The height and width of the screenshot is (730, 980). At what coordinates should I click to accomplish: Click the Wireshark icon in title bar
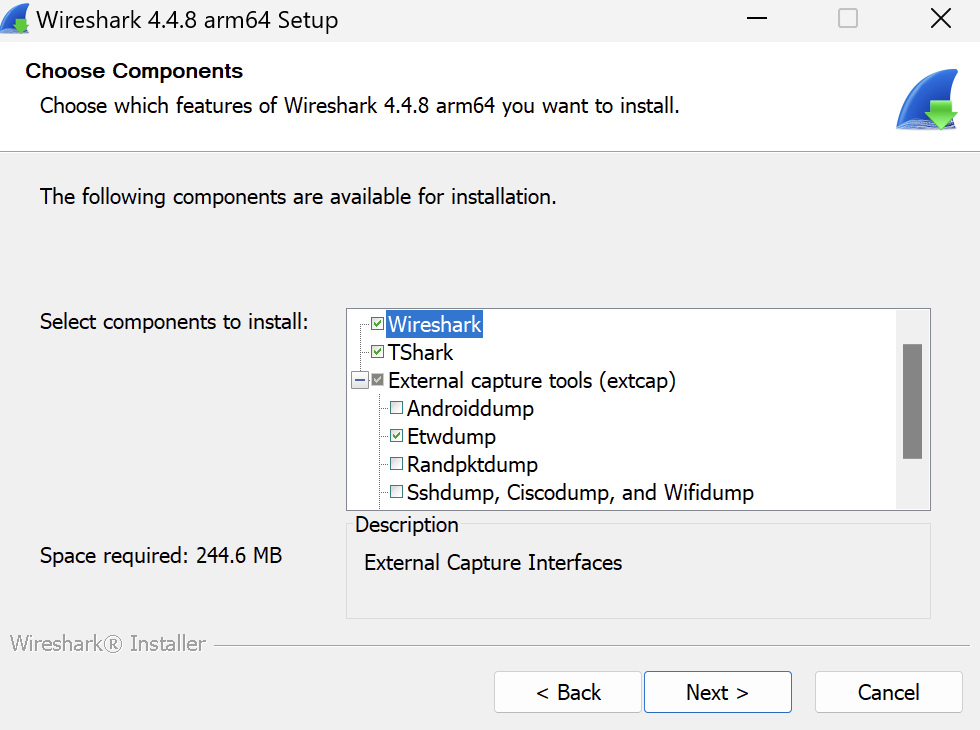[x=15, y=19]
